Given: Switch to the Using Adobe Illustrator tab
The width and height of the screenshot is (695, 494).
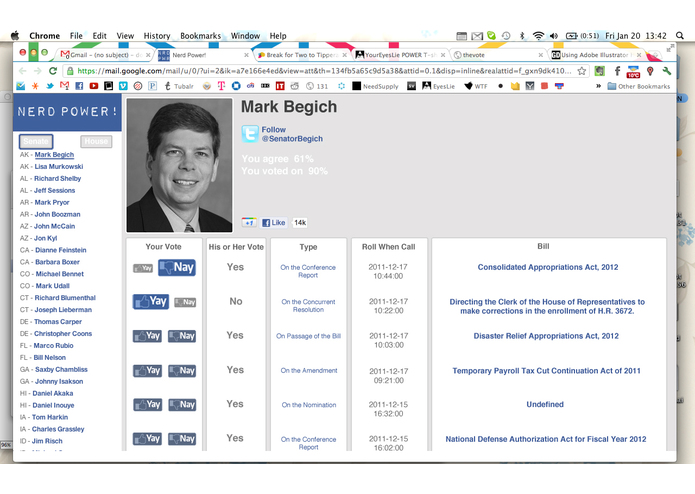Looking at the screenshot, I should 596,55.
